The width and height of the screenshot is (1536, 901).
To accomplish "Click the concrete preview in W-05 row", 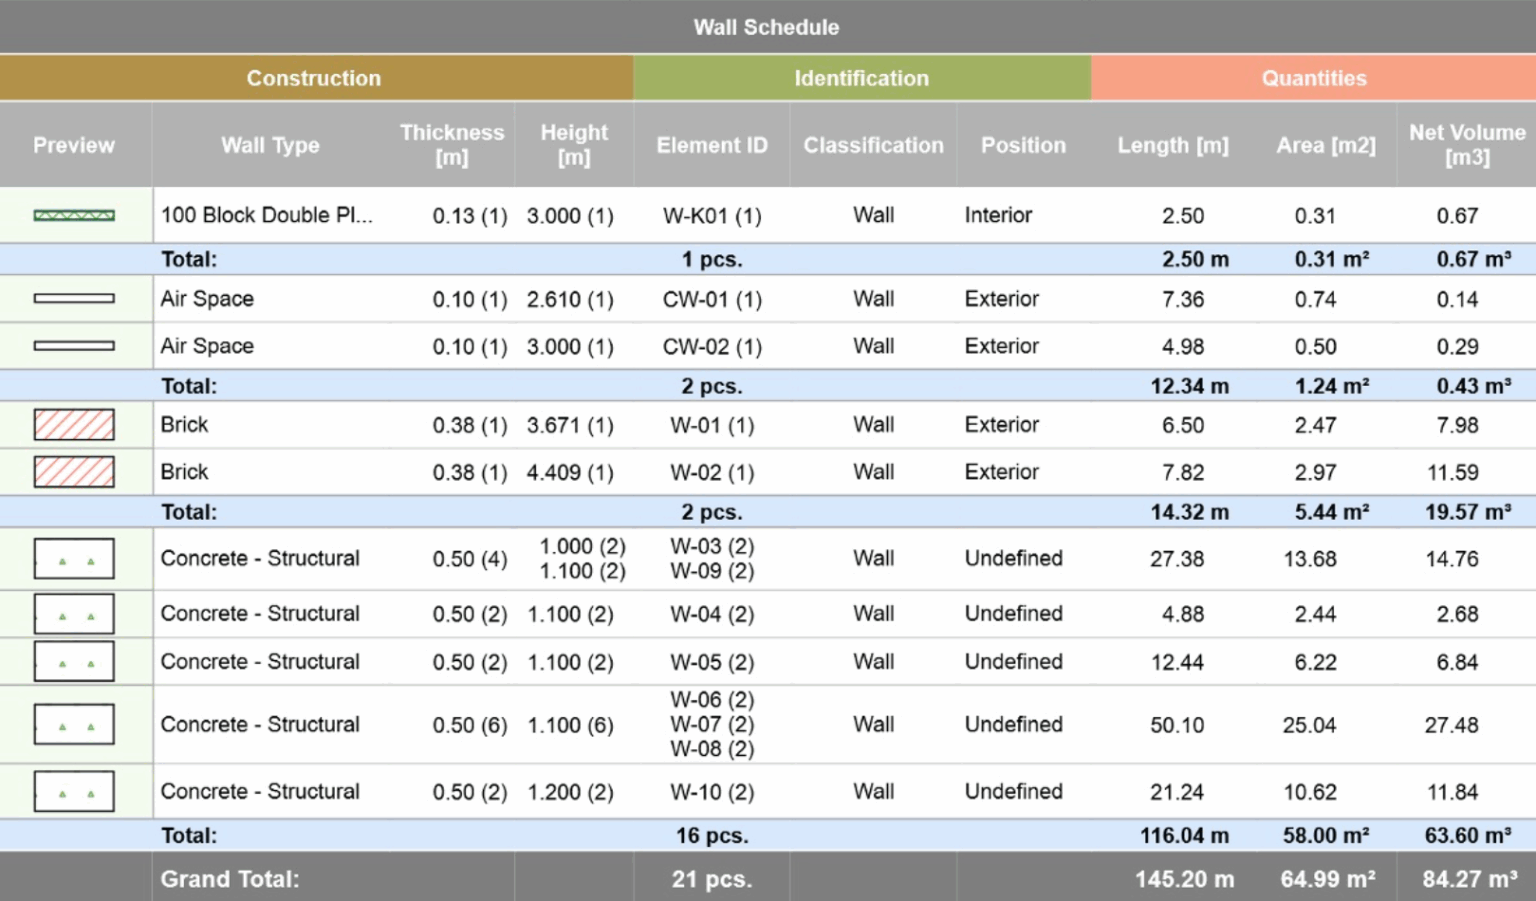I will (74, 661).
